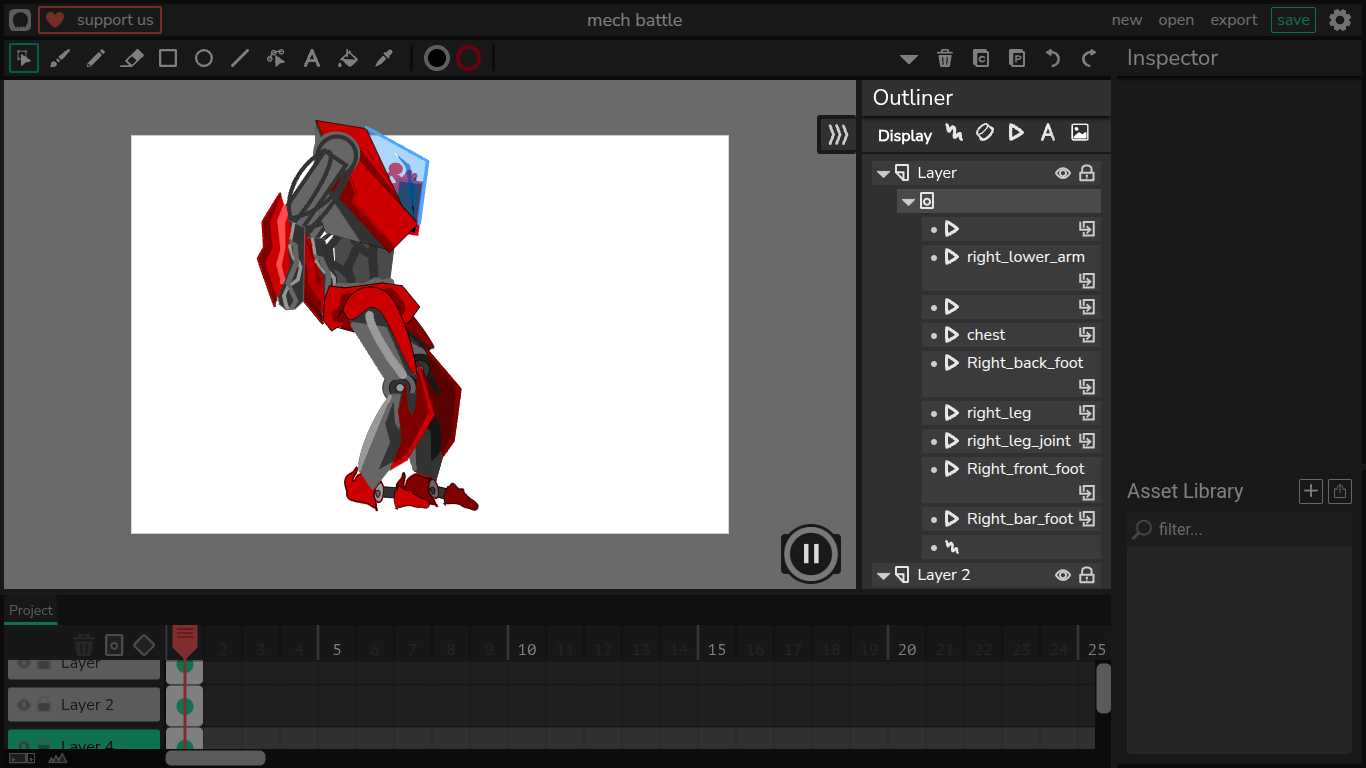Click the save button
The image size is (1366, 768).
pos(1293,20)
